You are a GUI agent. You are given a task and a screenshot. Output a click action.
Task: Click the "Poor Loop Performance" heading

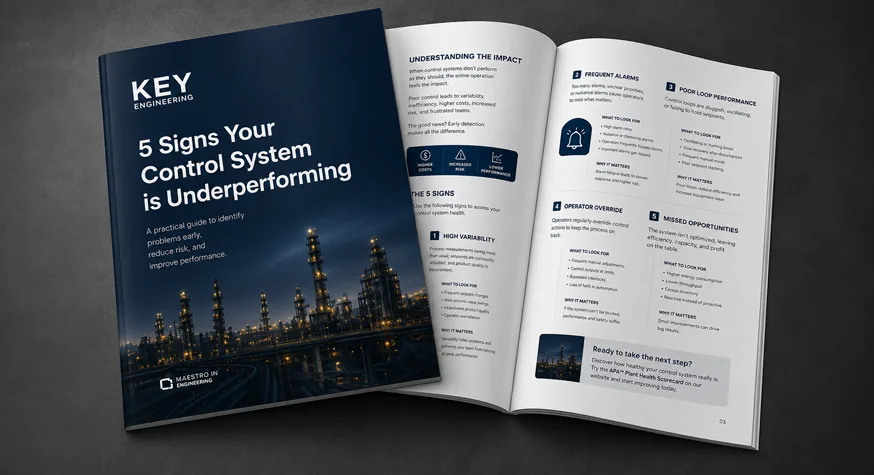[717, 96]
